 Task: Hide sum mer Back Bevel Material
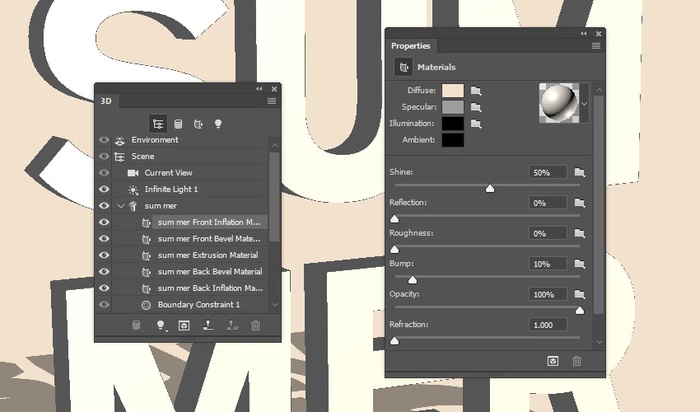104,272
